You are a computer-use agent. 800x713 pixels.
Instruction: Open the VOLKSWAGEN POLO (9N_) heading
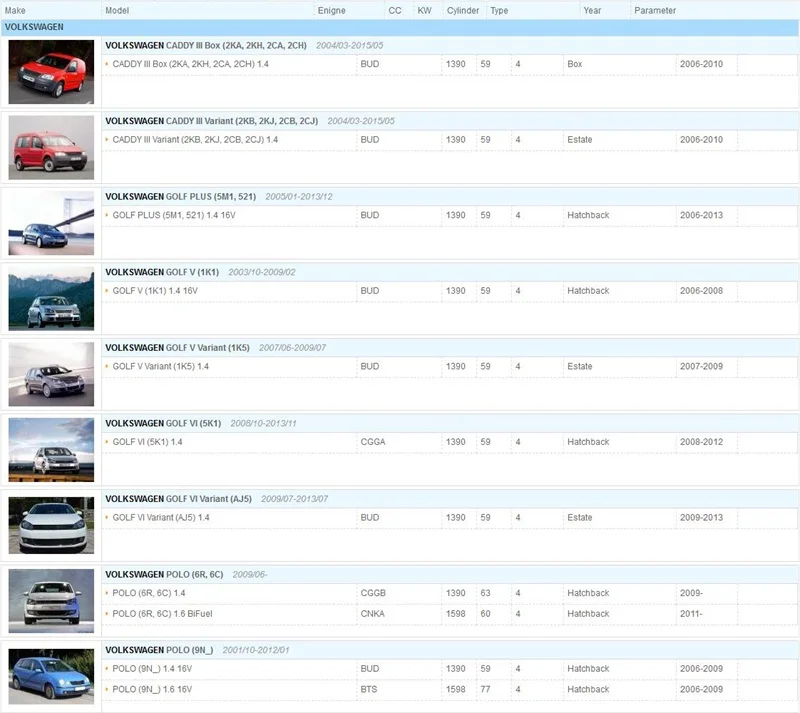pos(159,650)
